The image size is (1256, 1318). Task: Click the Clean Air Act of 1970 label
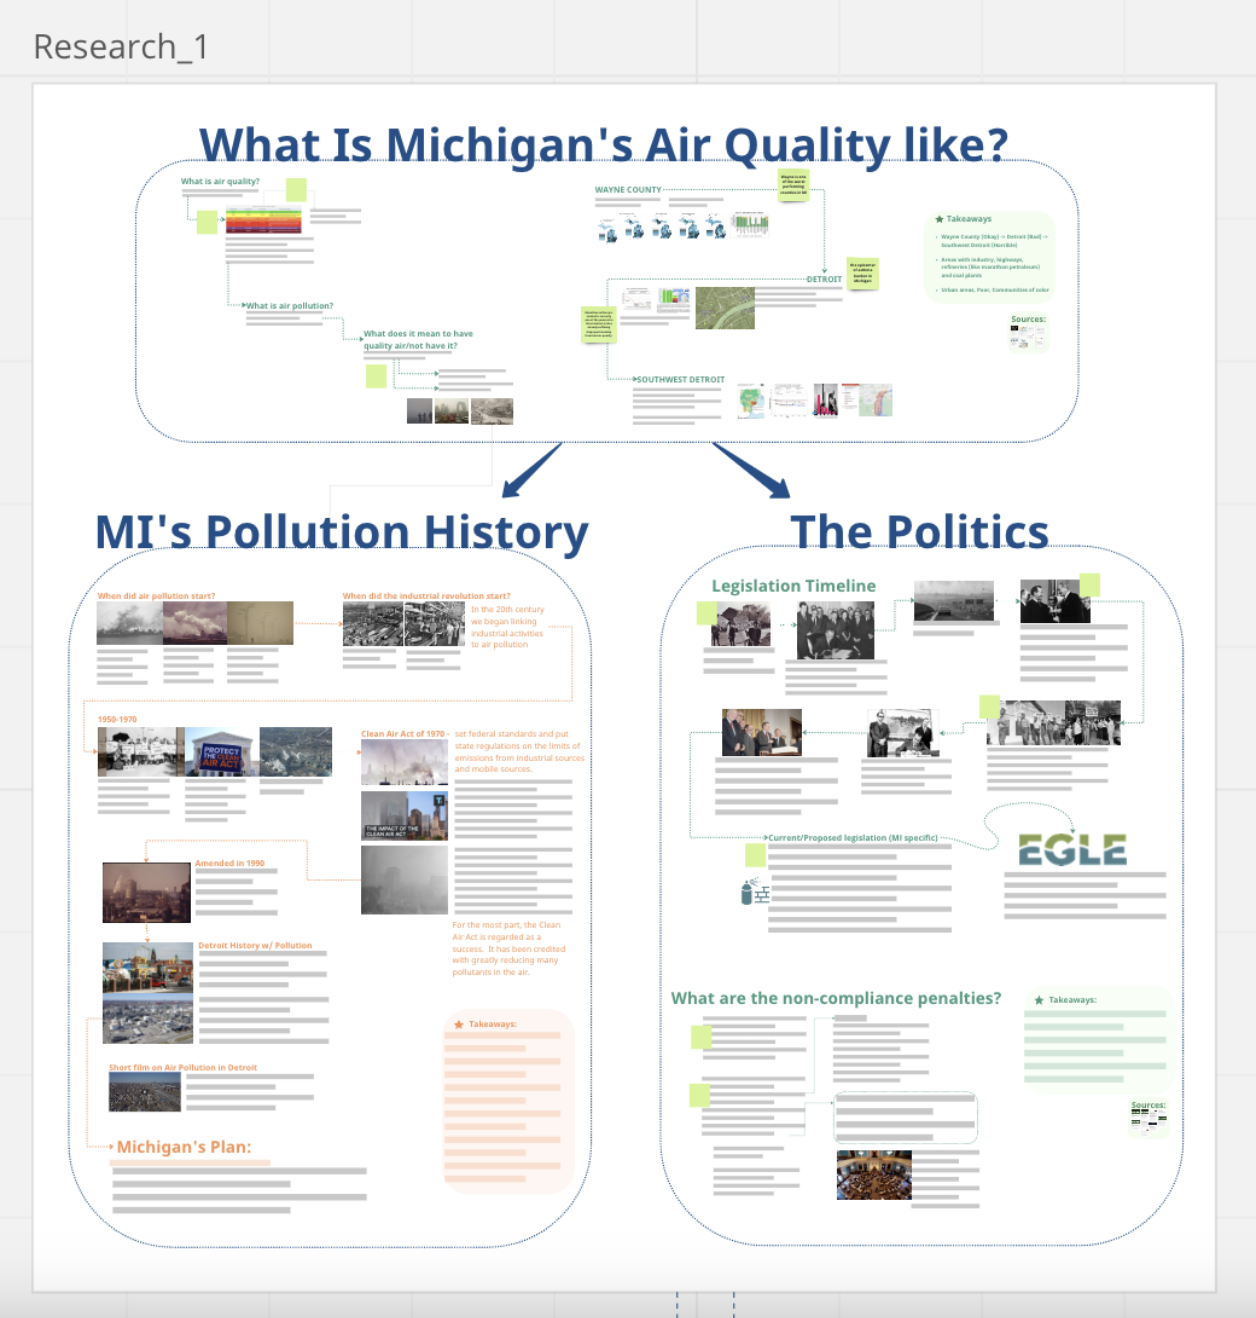[x=403, y=734]
